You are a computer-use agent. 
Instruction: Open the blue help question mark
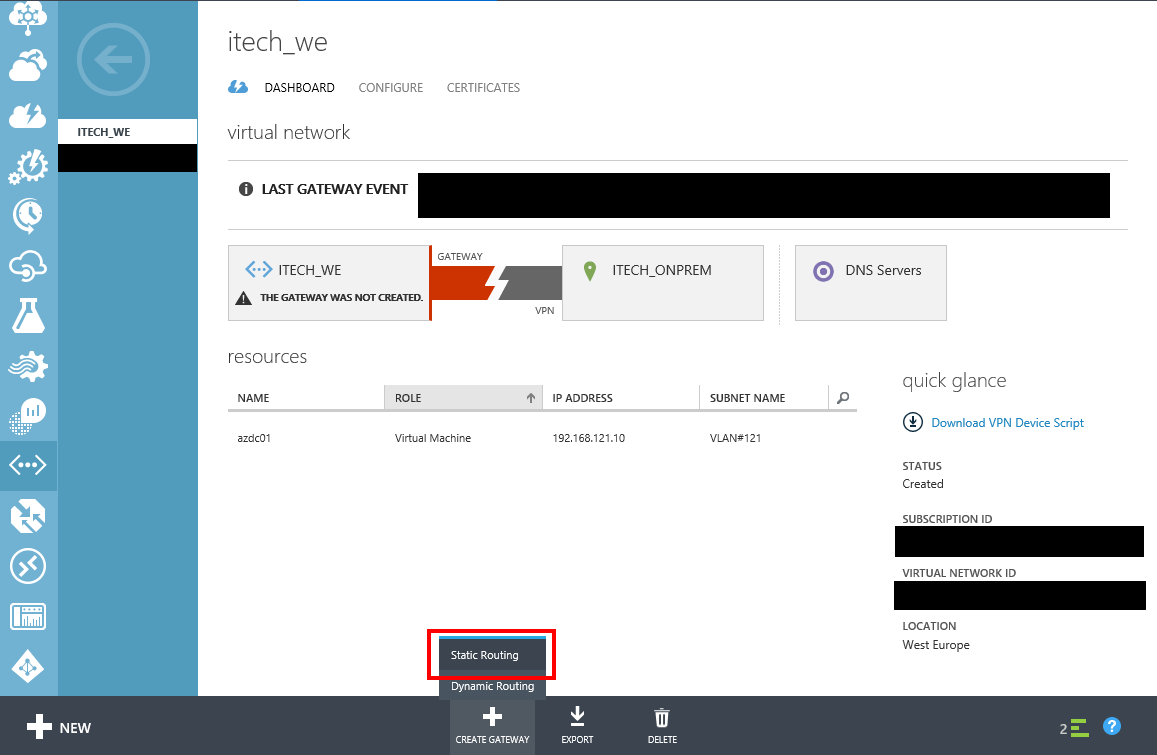[x=1111, y=726]
